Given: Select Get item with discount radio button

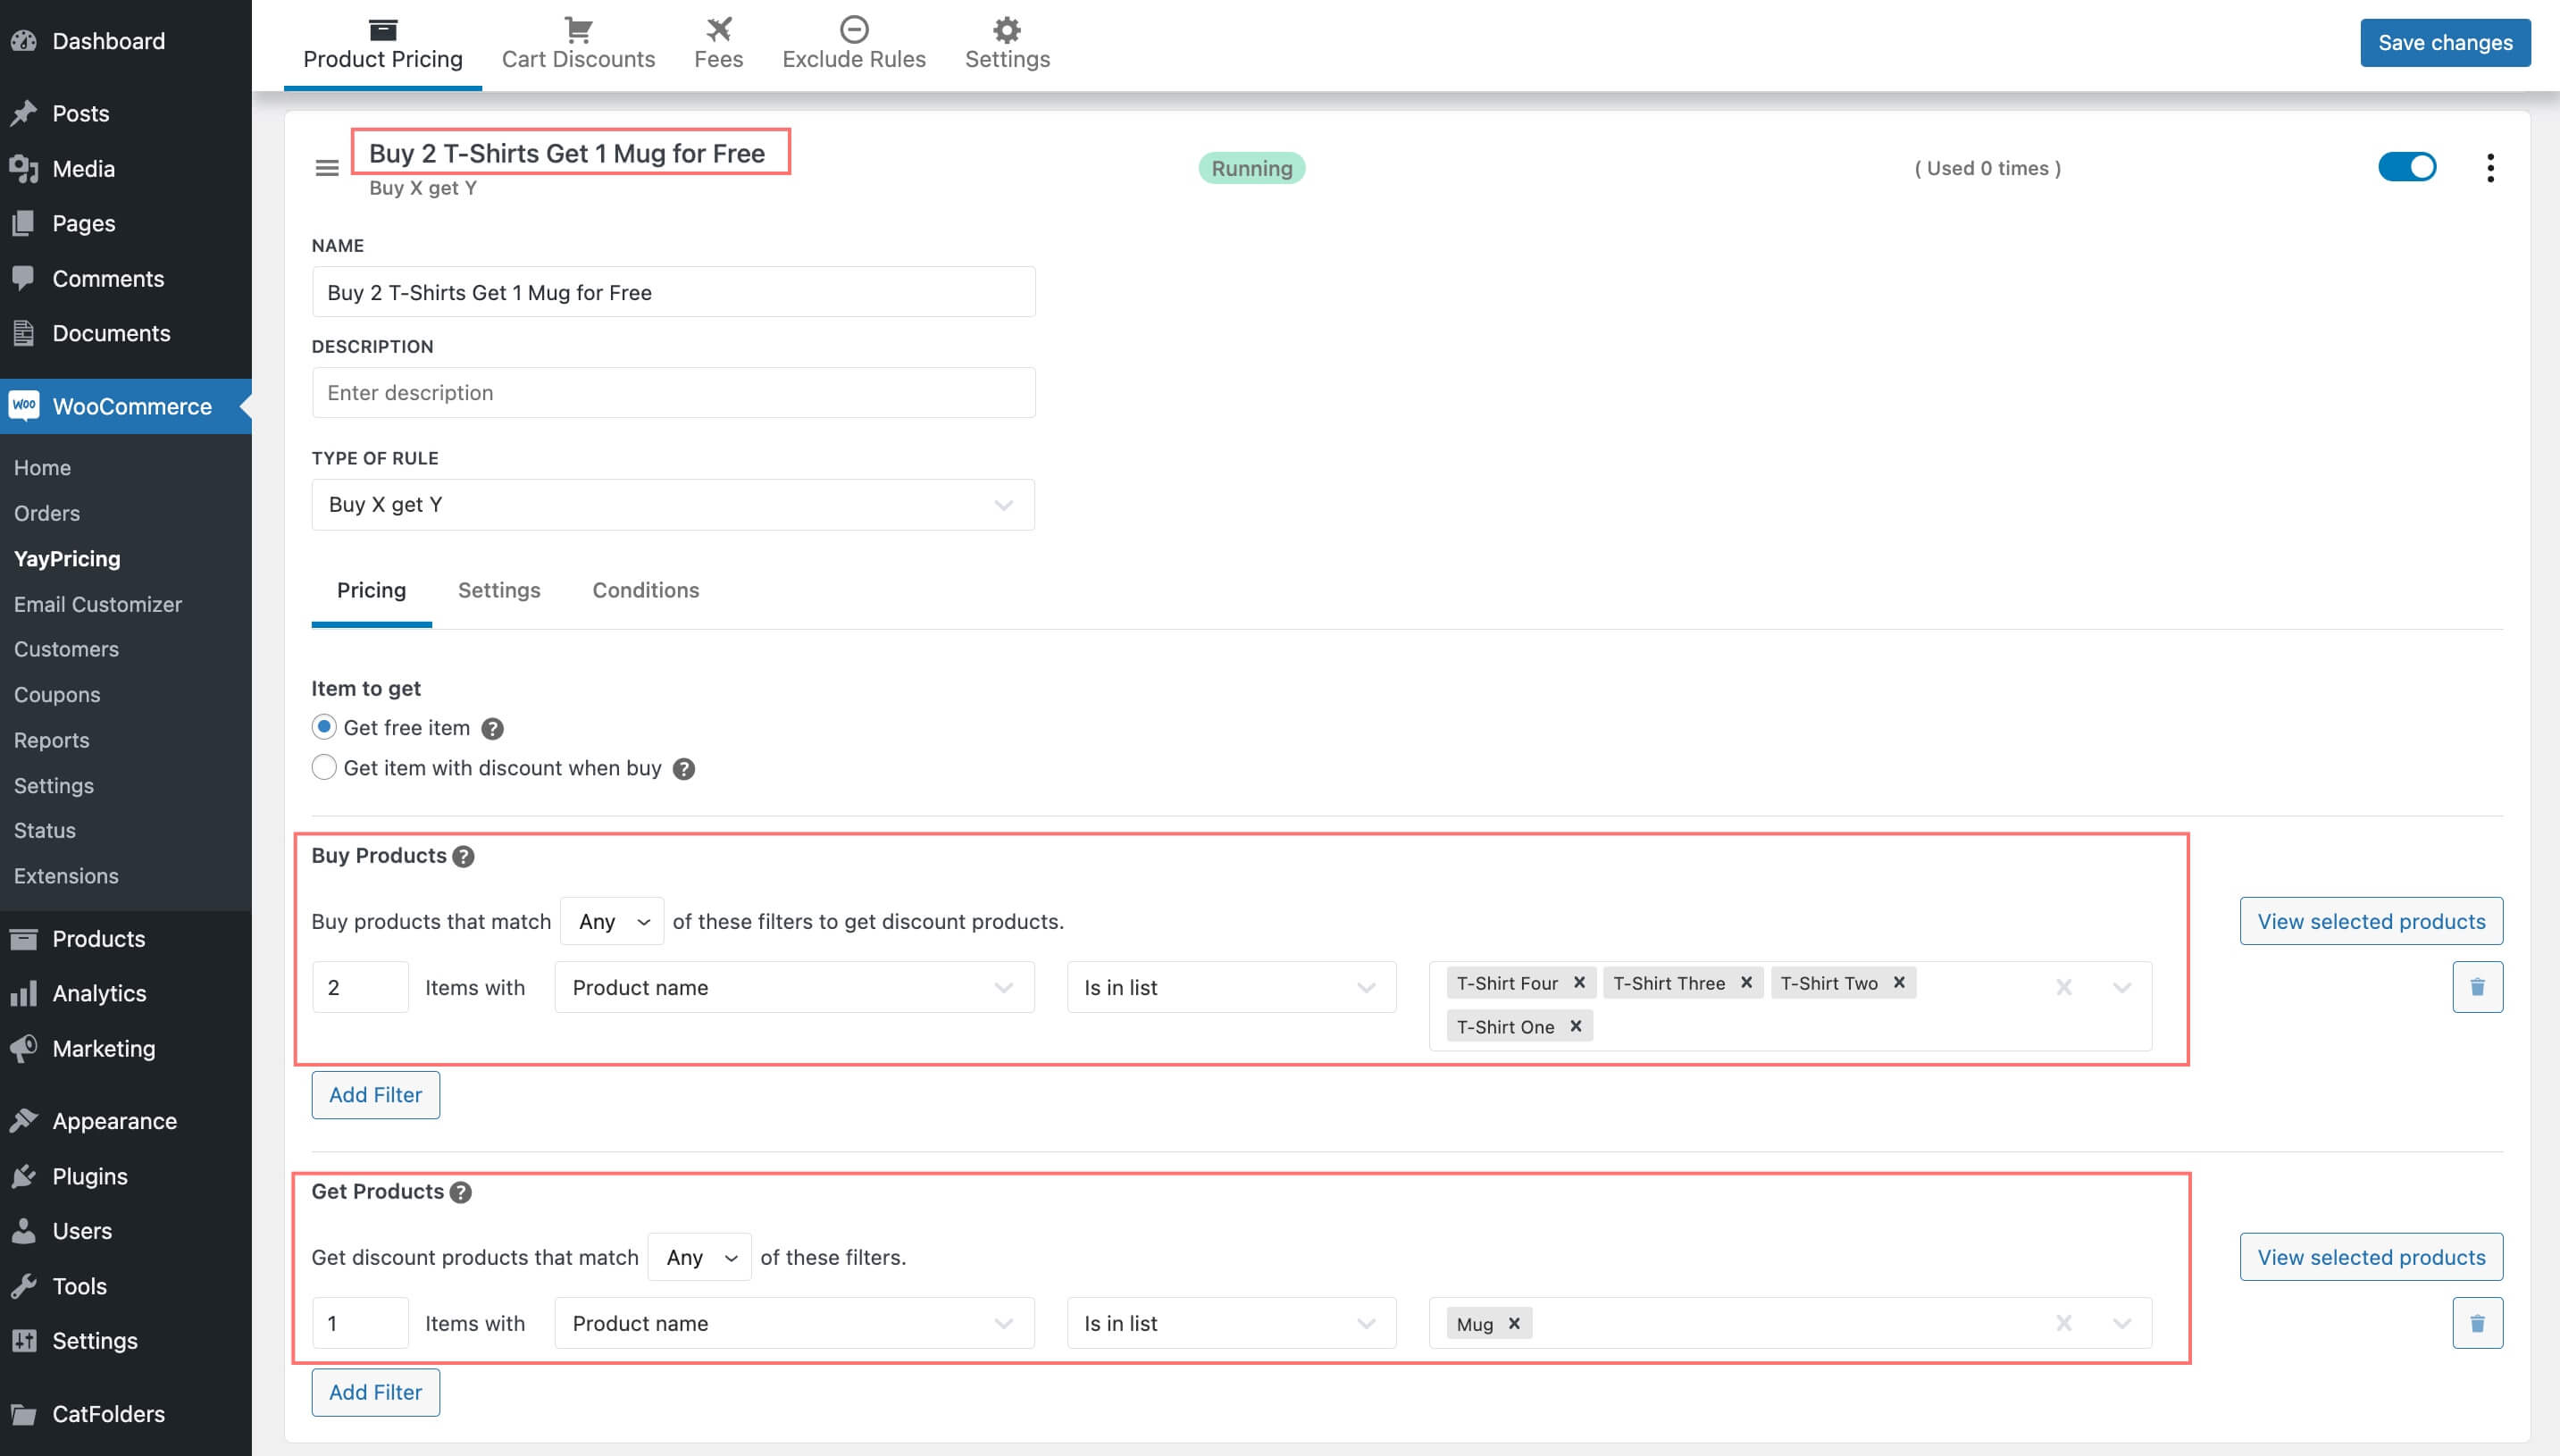Looking at the screenshot, I should tap(322, 766).
